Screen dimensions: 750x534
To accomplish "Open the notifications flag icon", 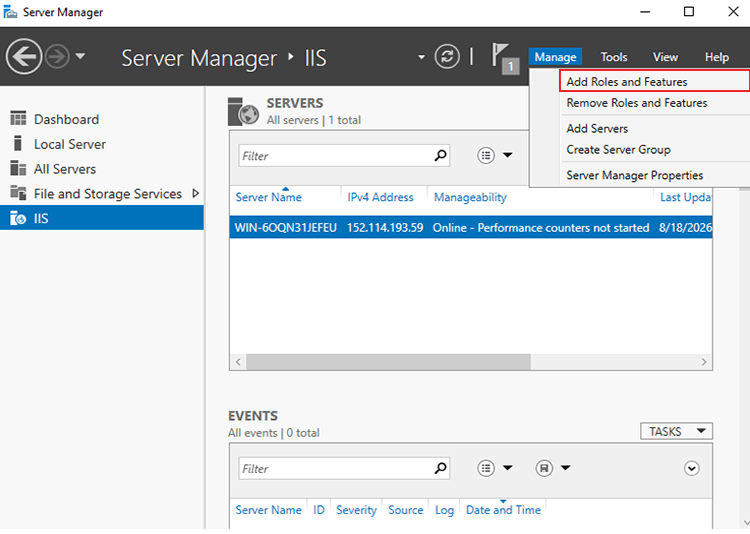I will coord(504,58).
